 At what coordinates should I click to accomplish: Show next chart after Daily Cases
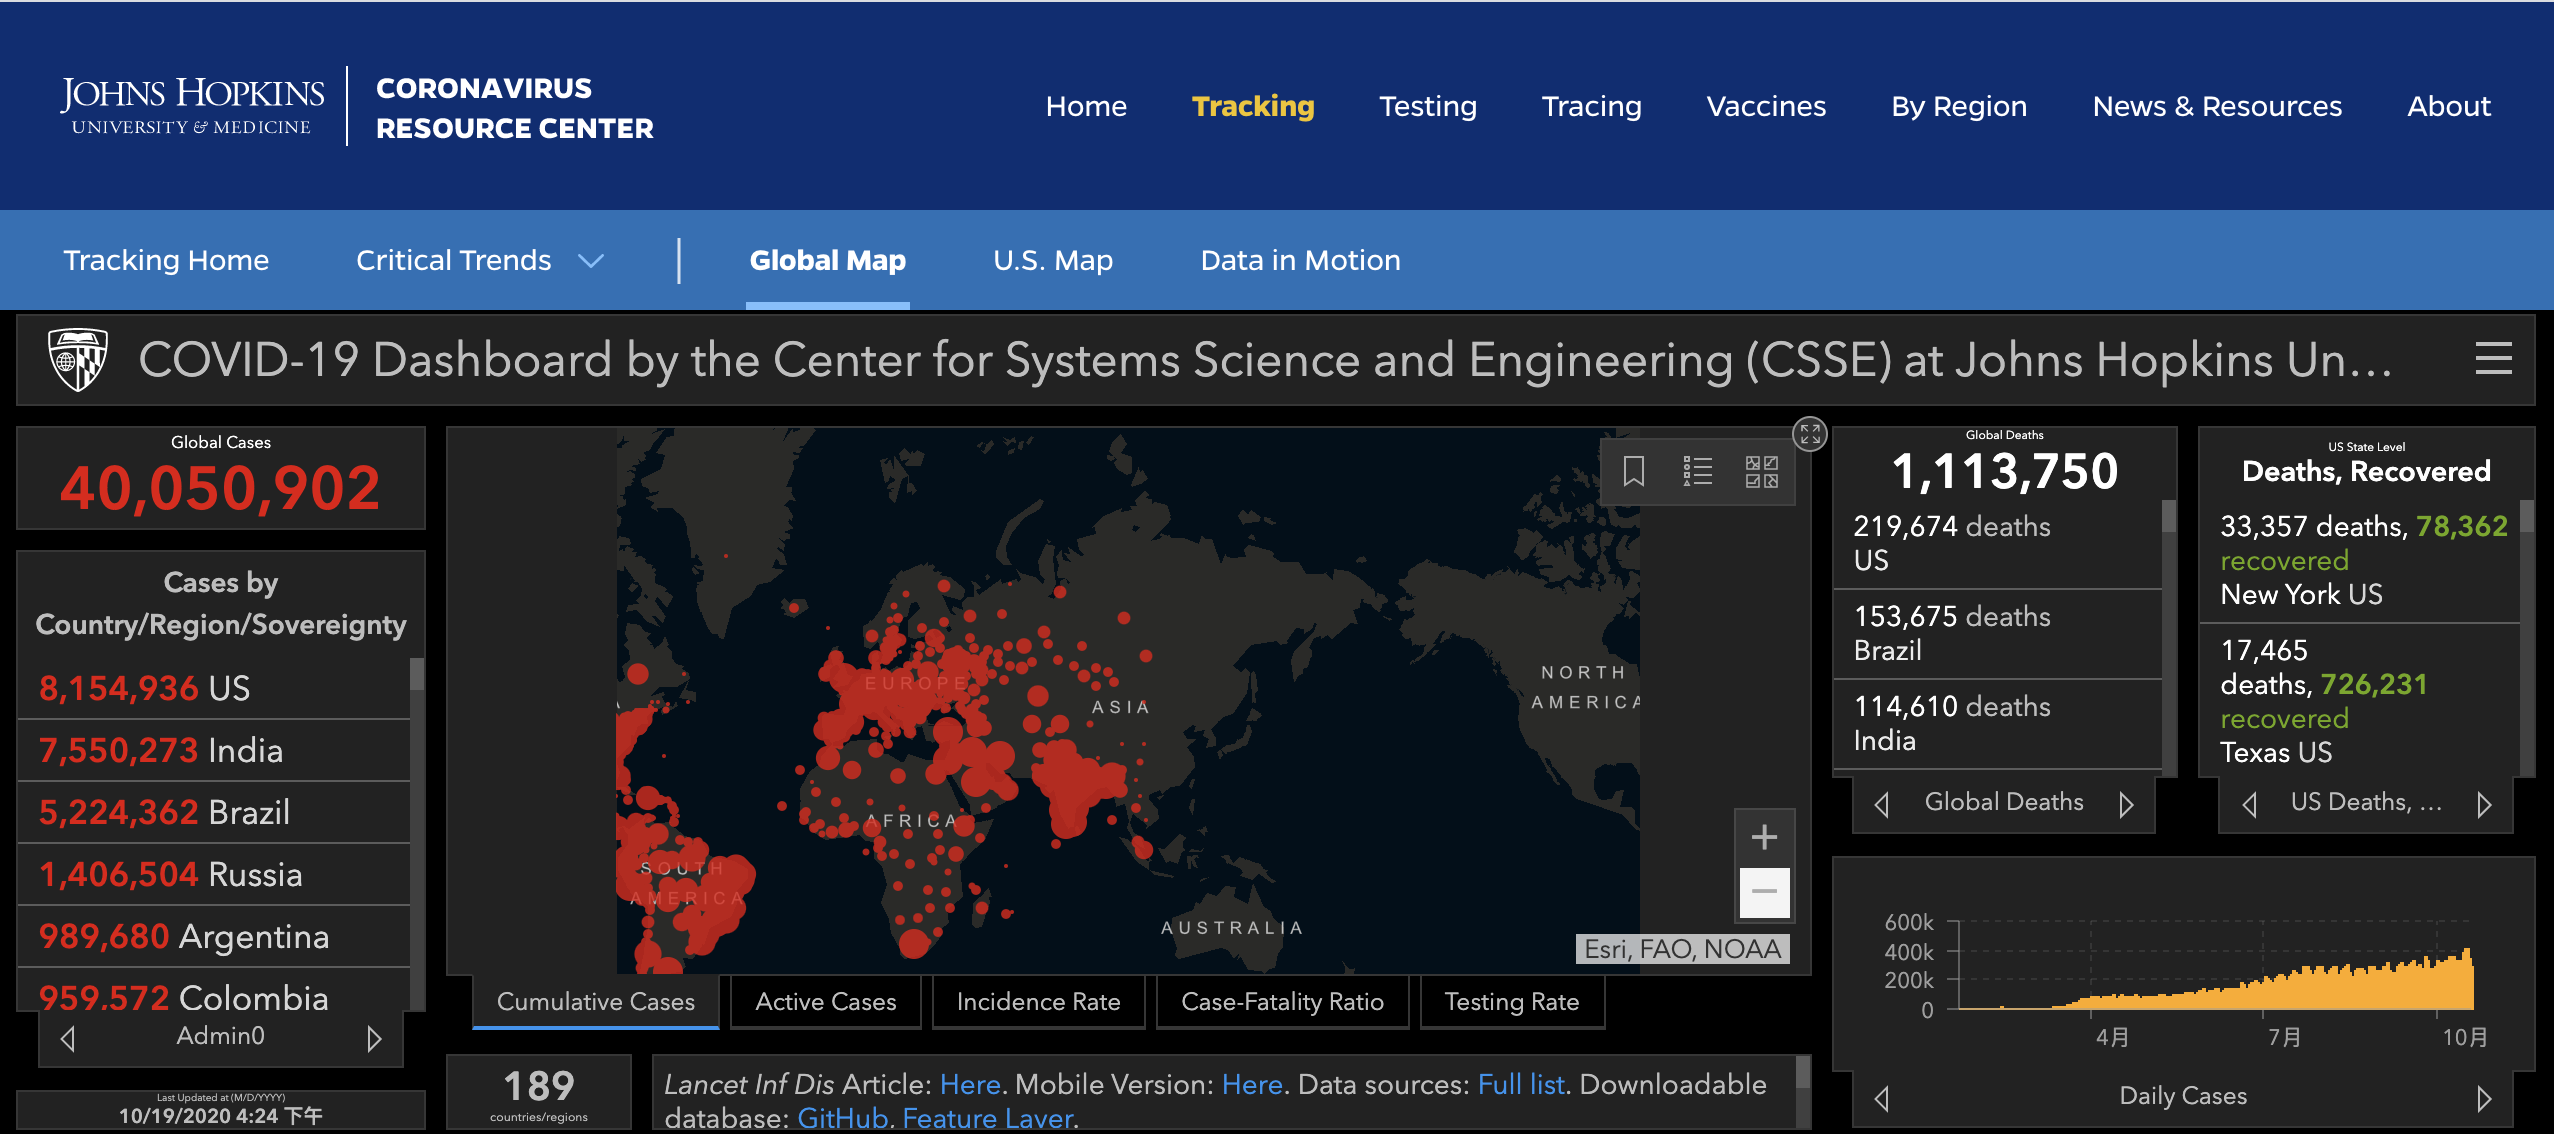click(x=2483, y=1098)
